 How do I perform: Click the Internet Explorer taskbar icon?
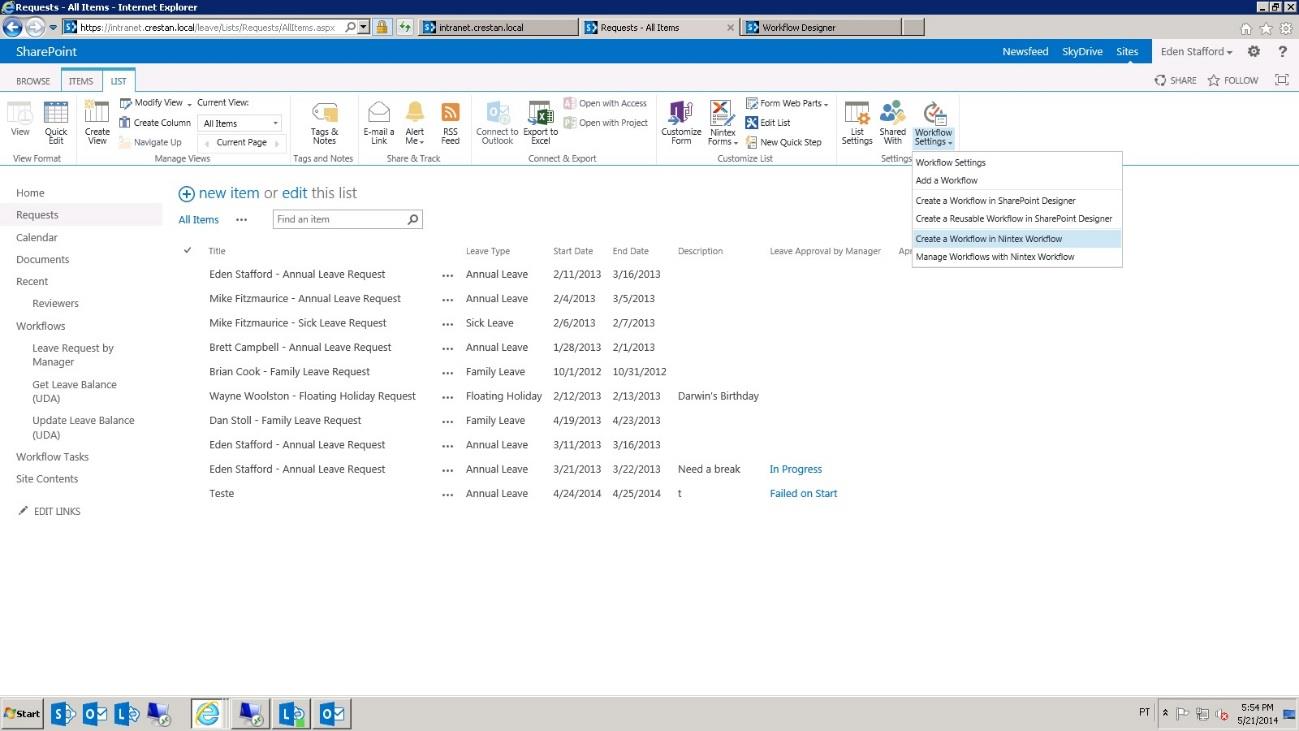click(208, 713)
